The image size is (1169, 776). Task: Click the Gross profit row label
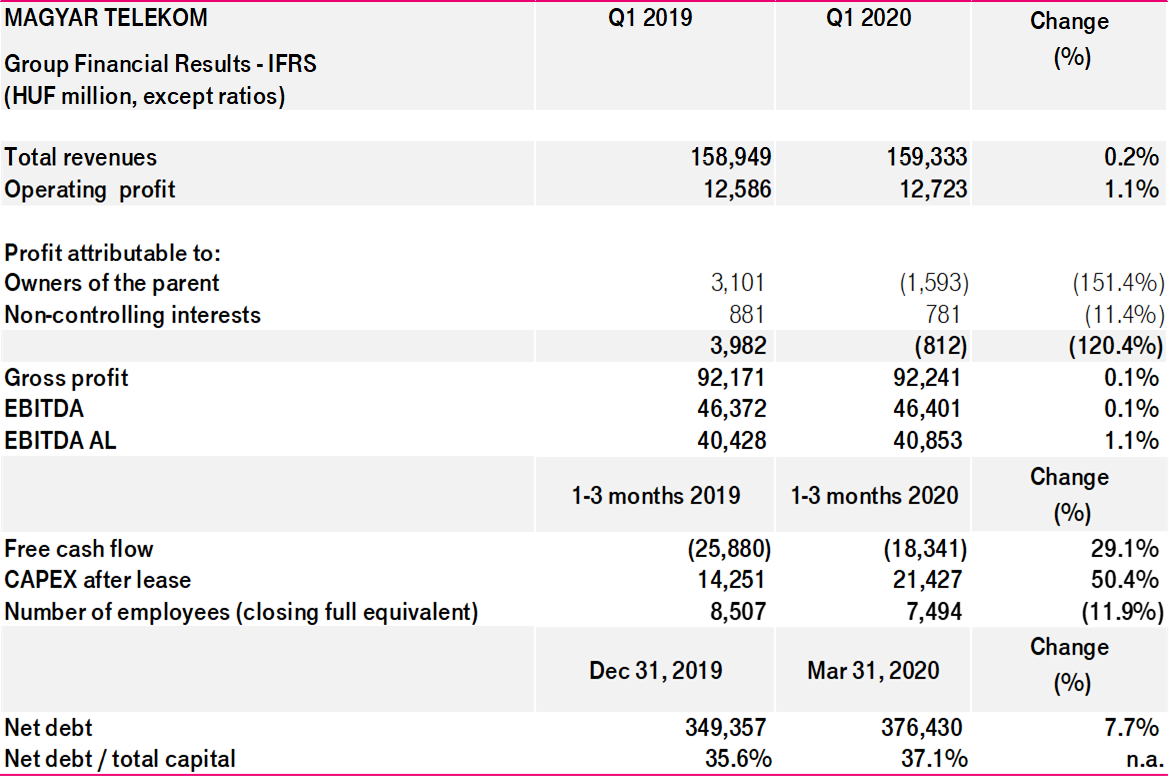click(x=66, y=378)
